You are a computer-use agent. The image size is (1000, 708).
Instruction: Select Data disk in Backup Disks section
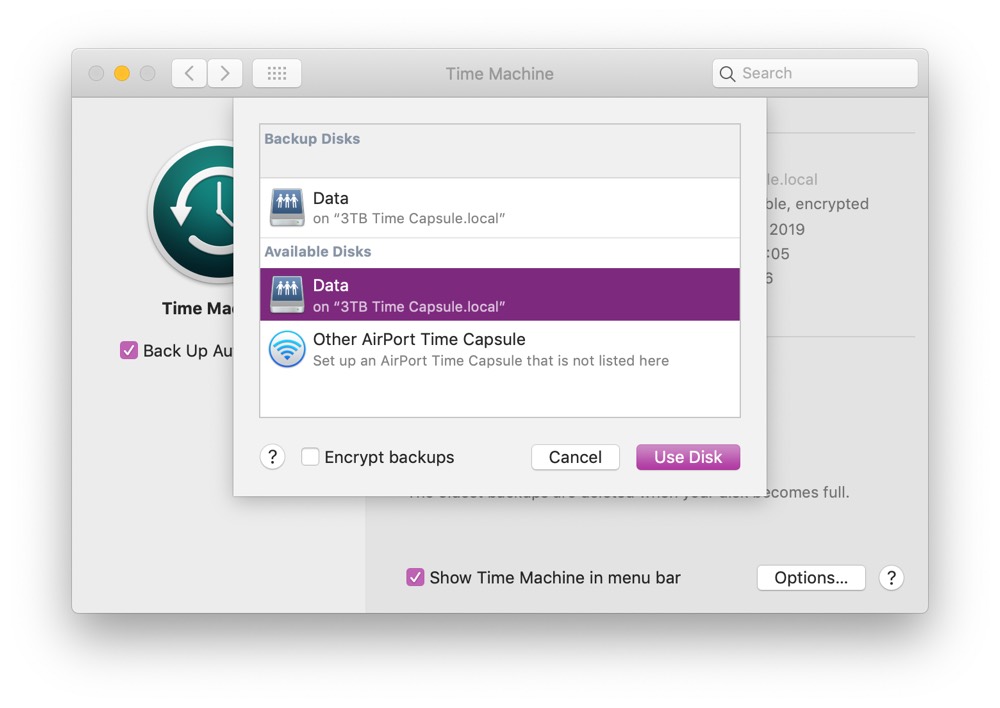[500, 208]
